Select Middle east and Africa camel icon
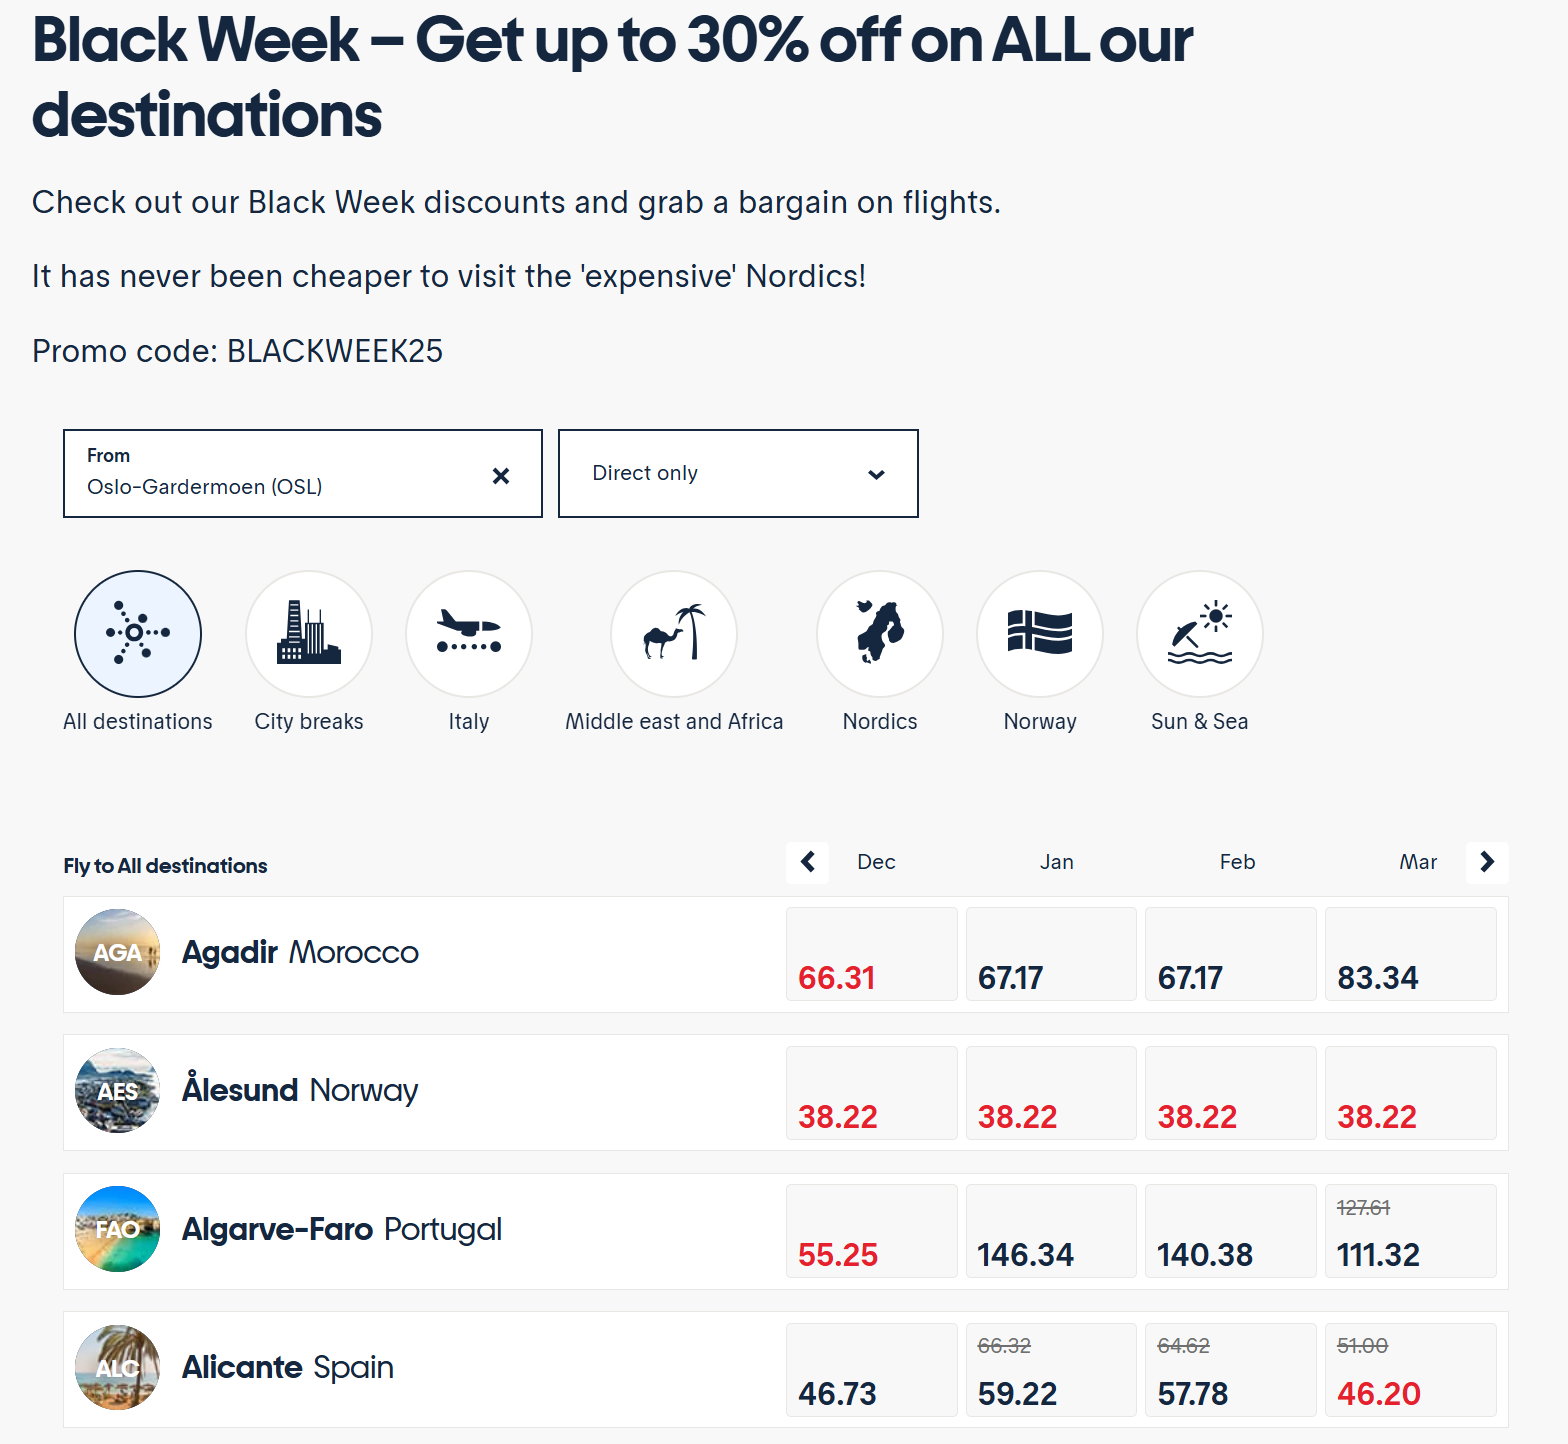1568x1444 pixels. point(674,634)
